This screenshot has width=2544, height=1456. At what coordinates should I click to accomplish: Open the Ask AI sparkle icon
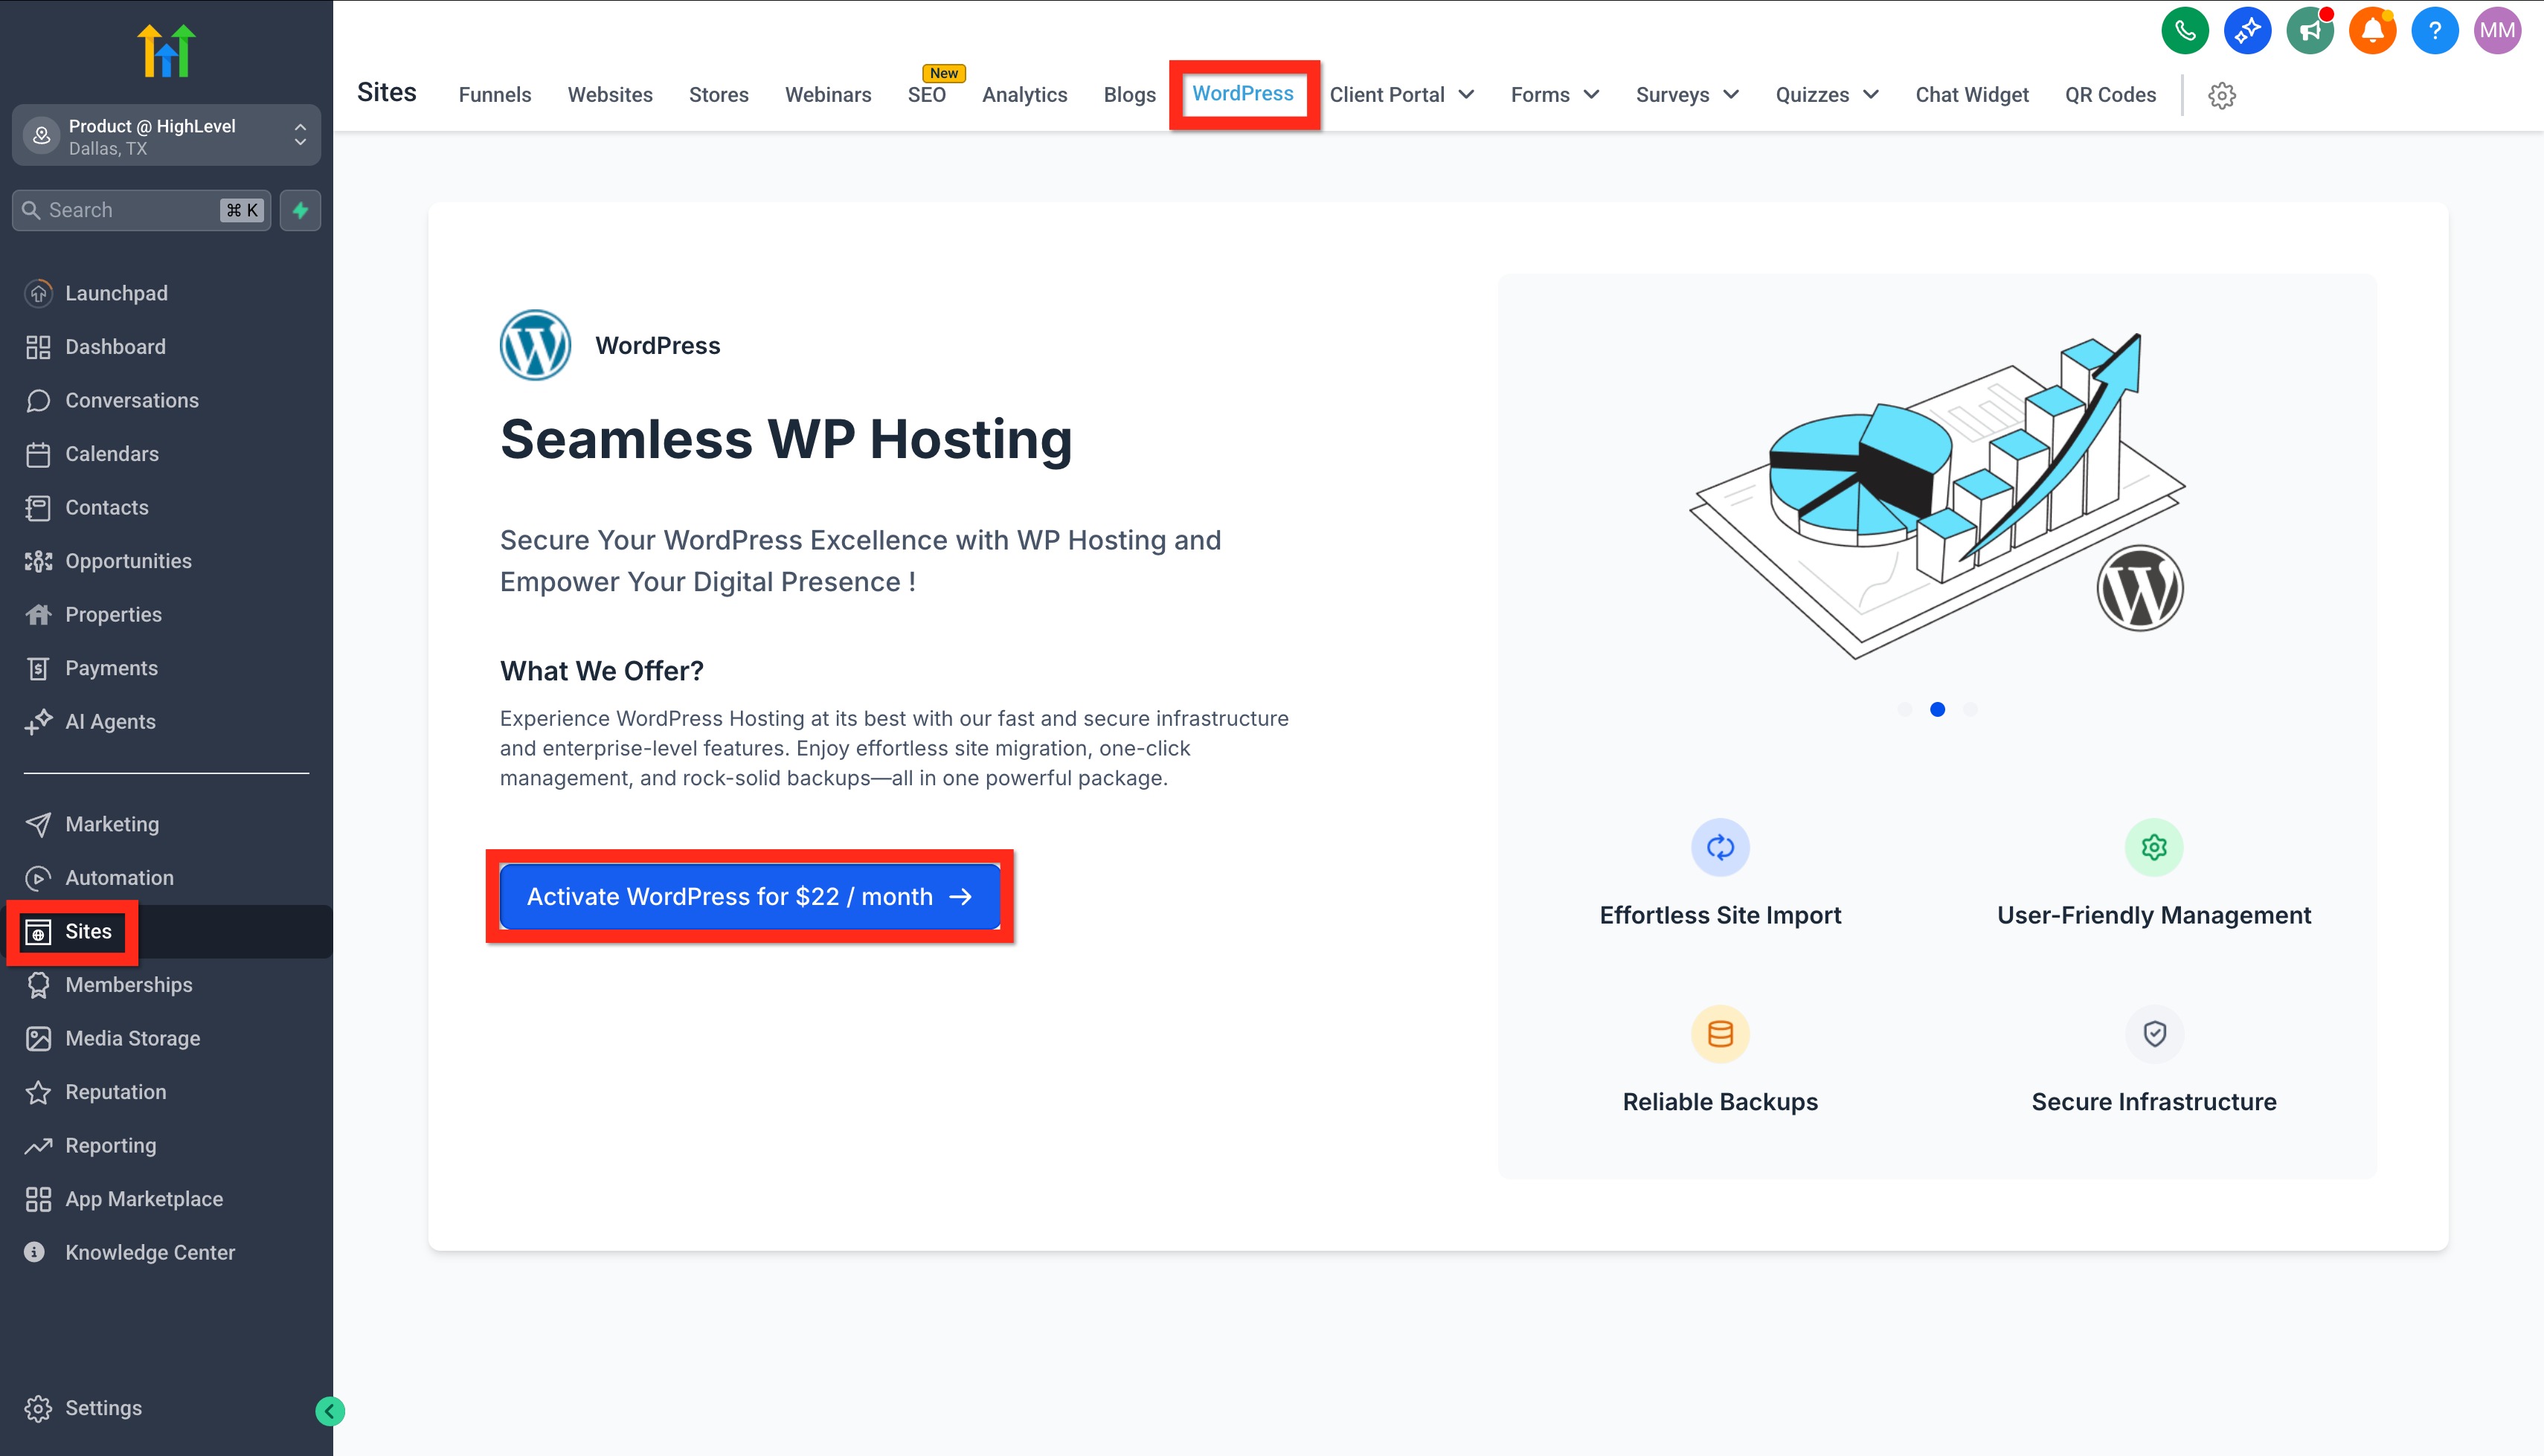(2247, 31)
